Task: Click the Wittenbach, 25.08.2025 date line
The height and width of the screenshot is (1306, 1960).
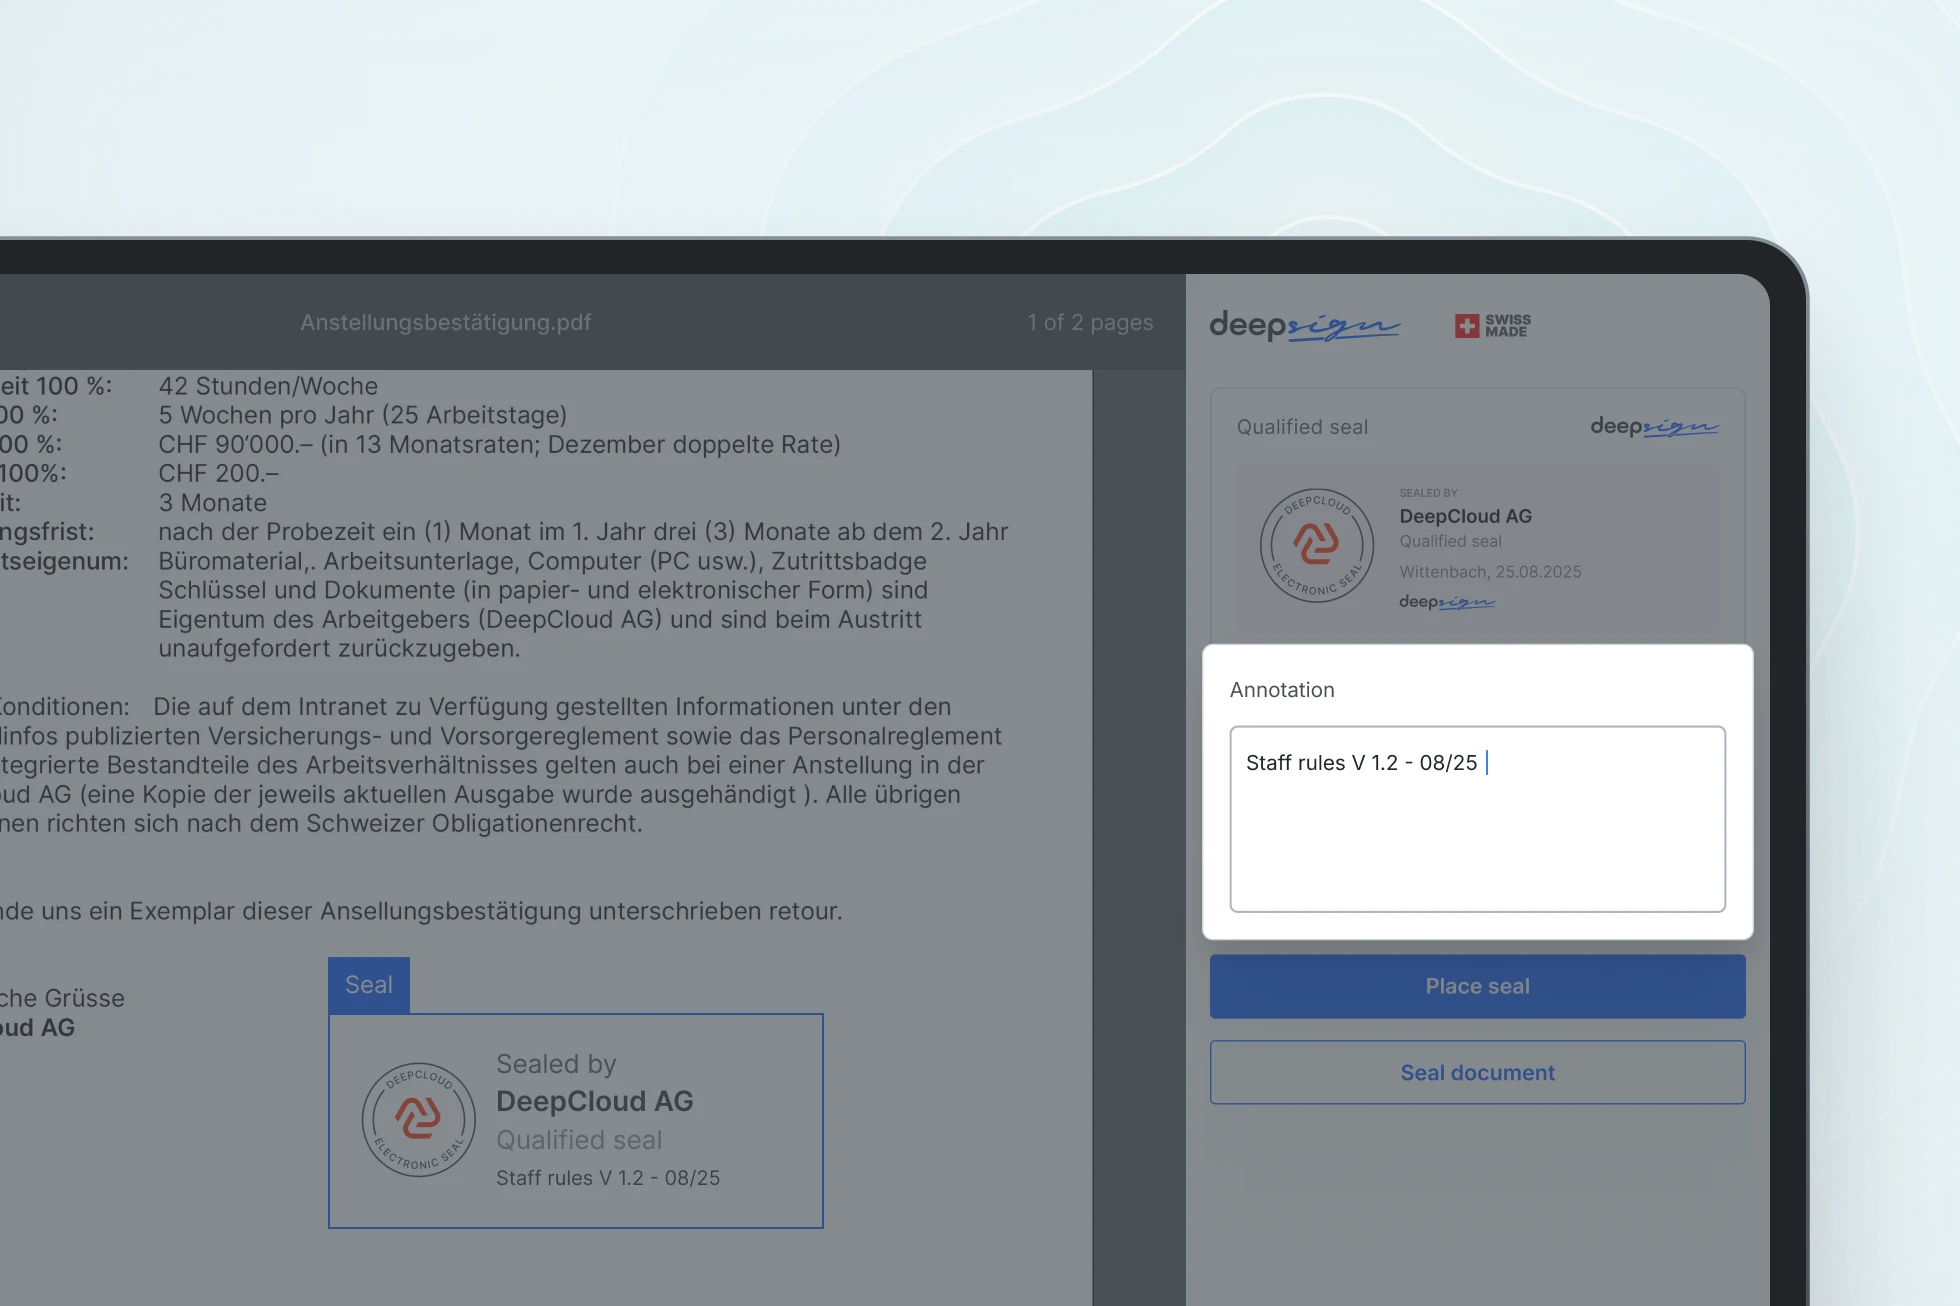Action: [1490, 572]
